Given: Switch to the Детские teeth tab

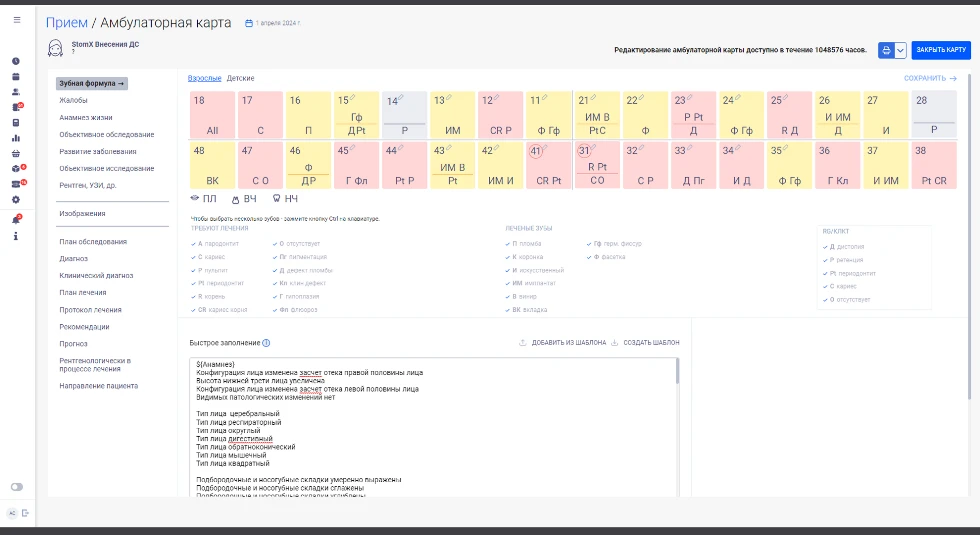Looking at the screenshot, I should click(240, 78).
